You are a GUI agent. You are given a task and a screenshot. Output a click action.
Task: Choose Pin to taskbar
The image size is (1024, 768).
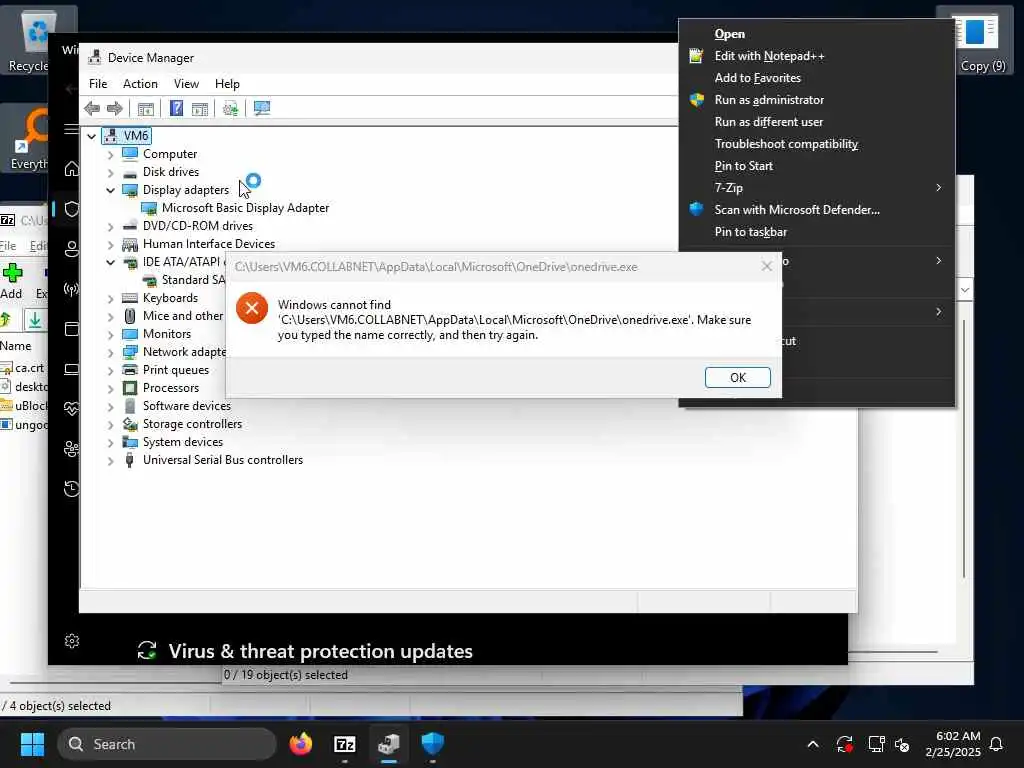coord(816,232)
